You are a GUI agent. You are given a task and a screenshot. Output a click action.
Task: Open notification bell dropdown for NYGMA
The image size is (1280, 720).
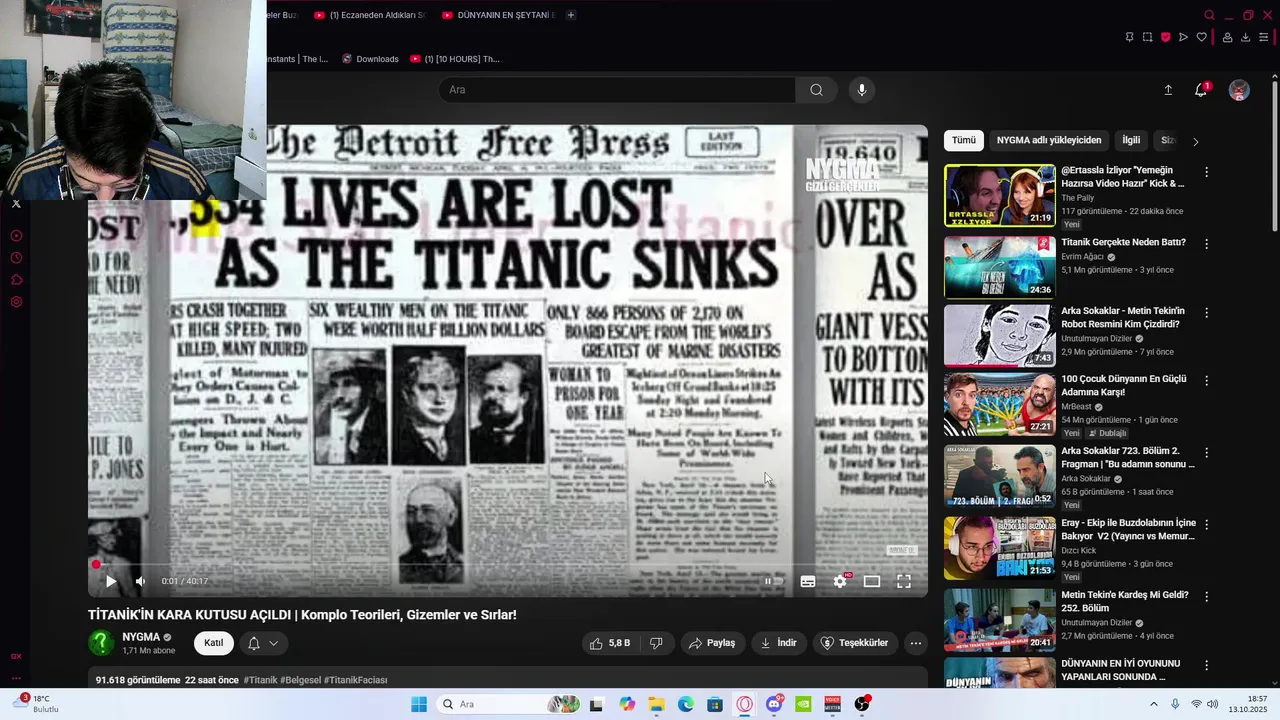[263, 643]
